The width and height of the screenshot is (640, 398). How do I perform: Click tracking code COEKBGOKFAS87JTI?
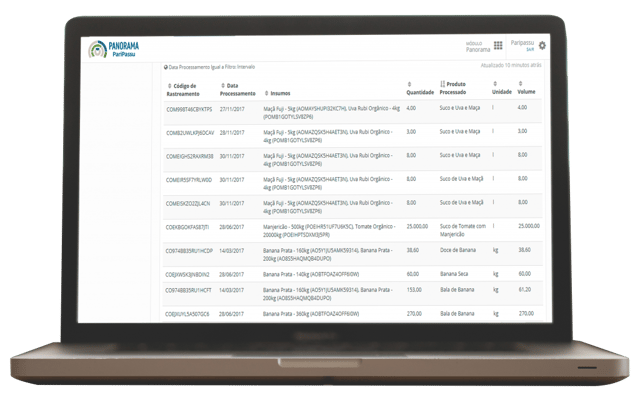pyautogui.click(x=187, y=227)
